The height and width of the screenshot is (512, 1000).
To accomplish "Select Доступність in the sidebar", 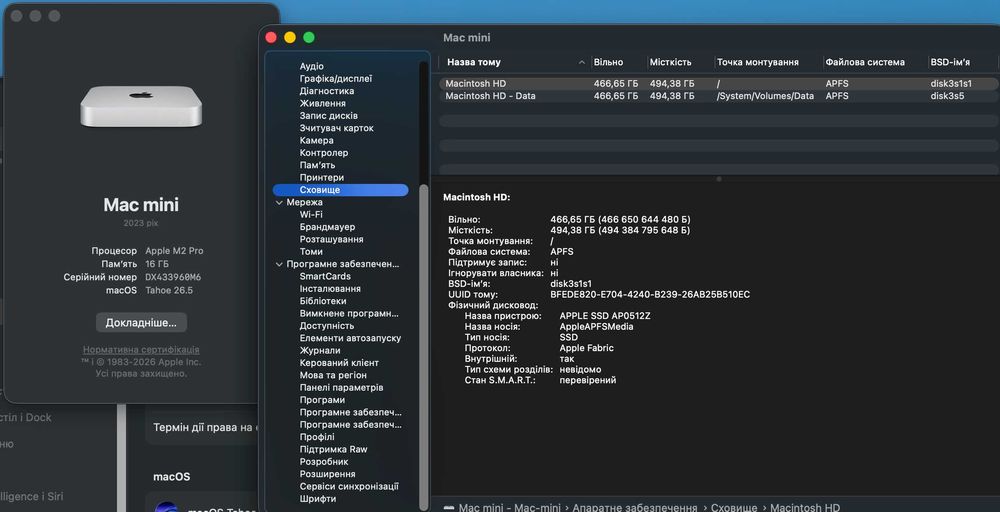I will coord(327,326).
